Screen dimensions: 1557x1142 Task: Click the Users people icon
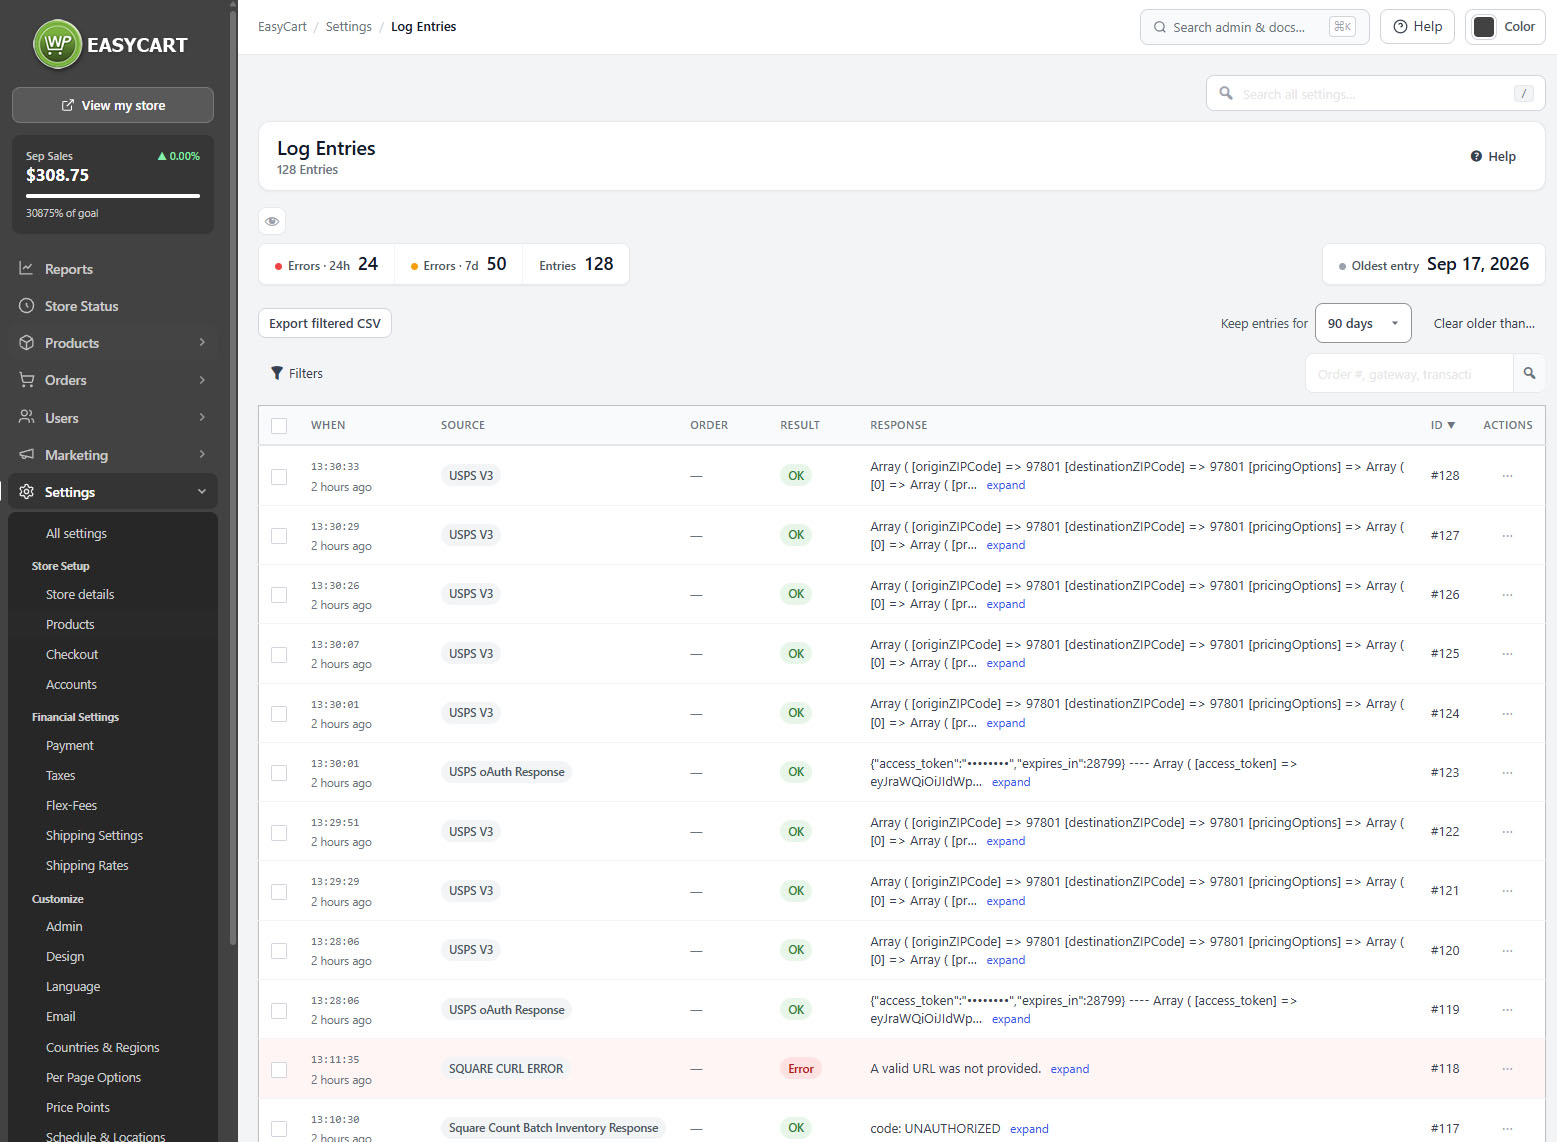click(x=27, y=417)
